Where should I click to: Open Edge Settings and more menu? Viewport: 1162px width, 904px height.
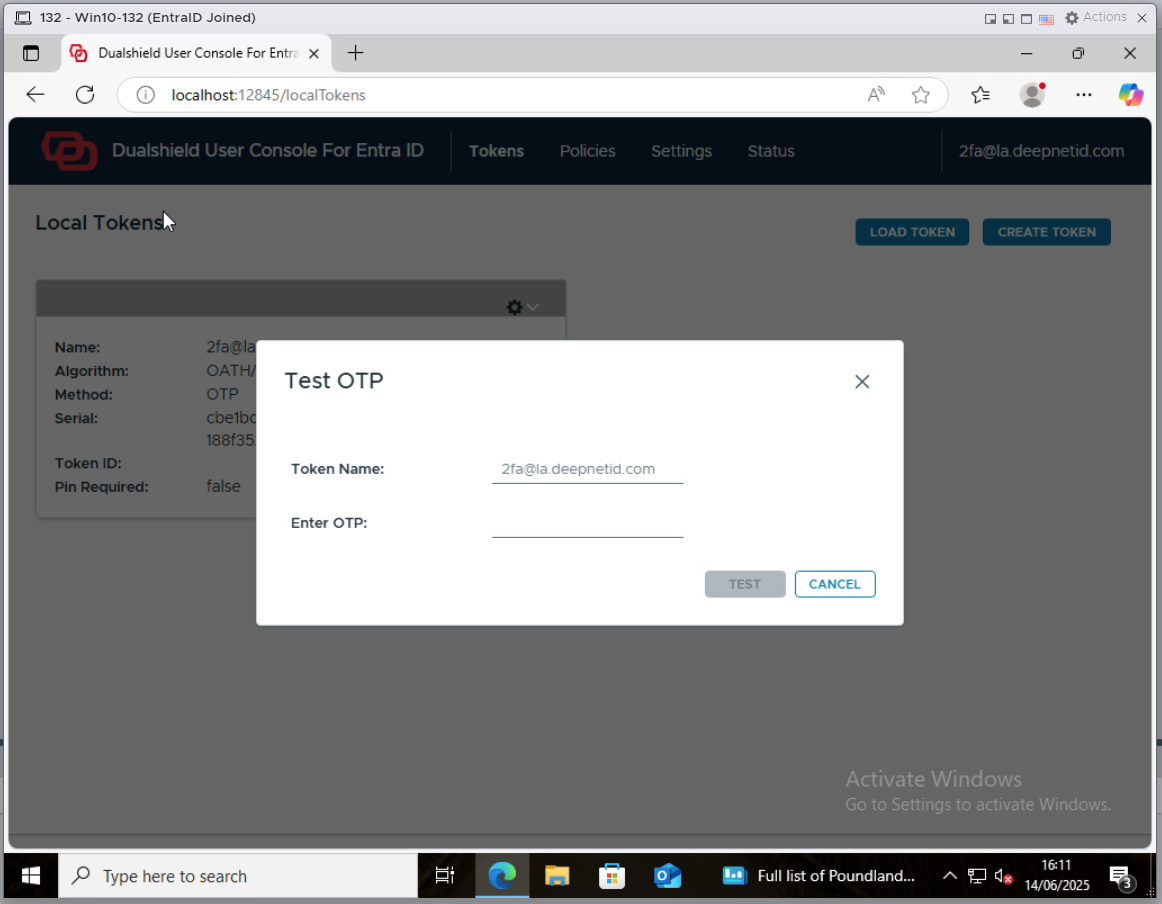(1083, 95)
